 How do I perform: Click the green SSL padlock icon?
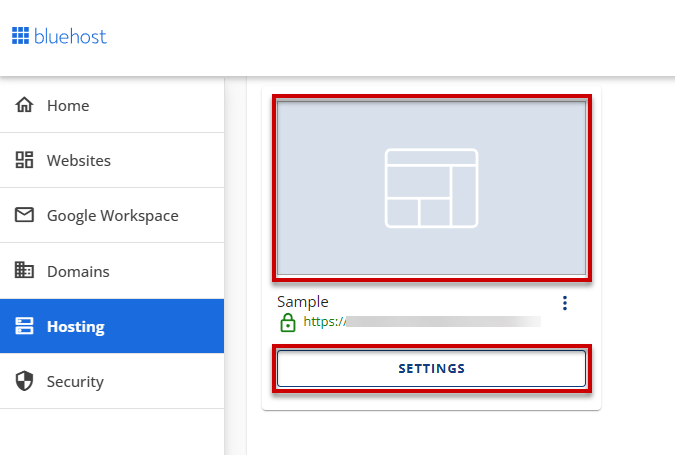(x=288, y=322)
